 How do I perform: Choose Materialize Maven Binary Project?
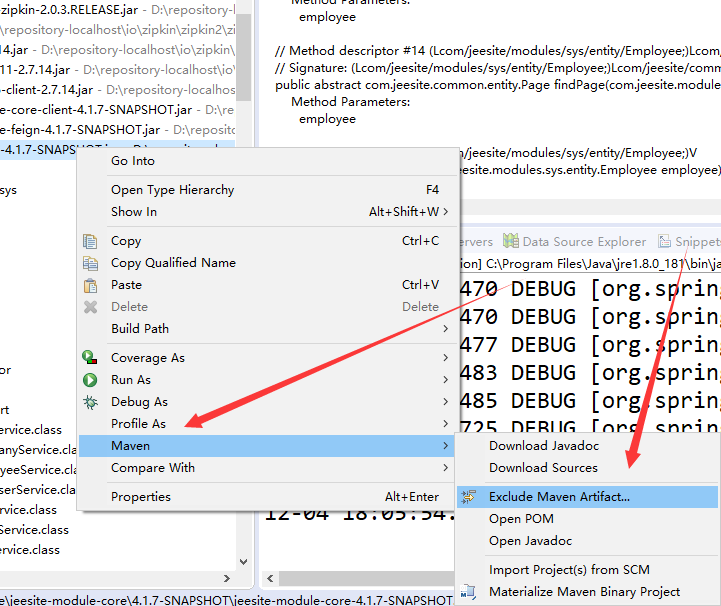(x=587, y=592)
